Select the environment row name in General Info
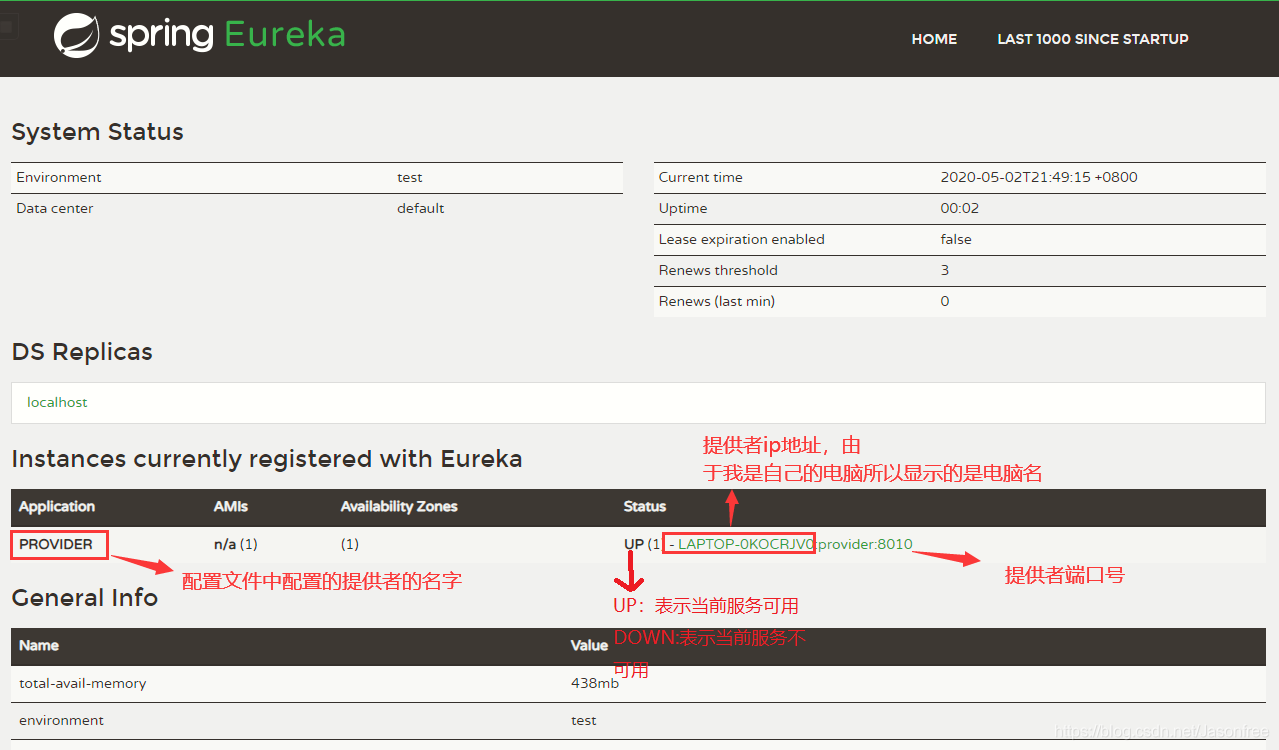1279x750 pixels. tap(61, 720)
